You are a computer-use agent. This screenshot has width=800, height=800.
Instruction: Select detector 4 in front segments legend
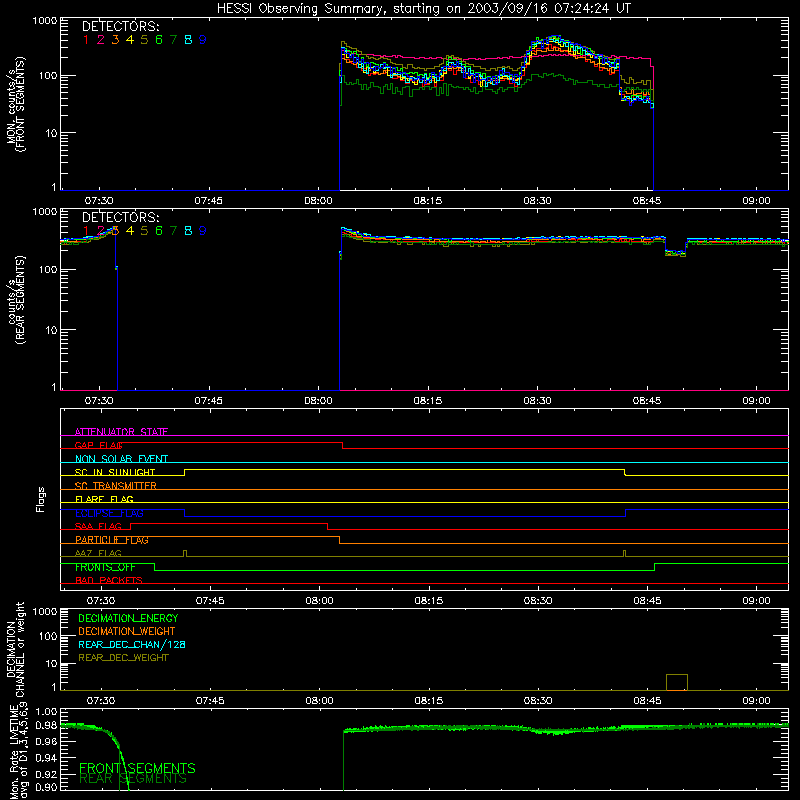[x=130, y=40]
